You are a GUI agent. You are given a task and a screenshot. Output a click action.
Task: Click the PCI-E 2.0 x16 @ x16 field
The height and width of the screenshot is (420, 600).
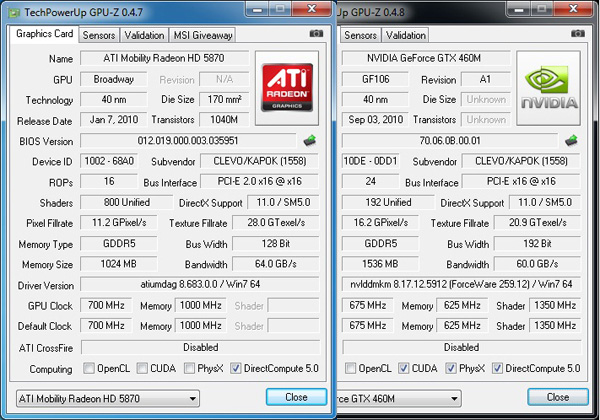pyautogui.click(x=259, y=181)
